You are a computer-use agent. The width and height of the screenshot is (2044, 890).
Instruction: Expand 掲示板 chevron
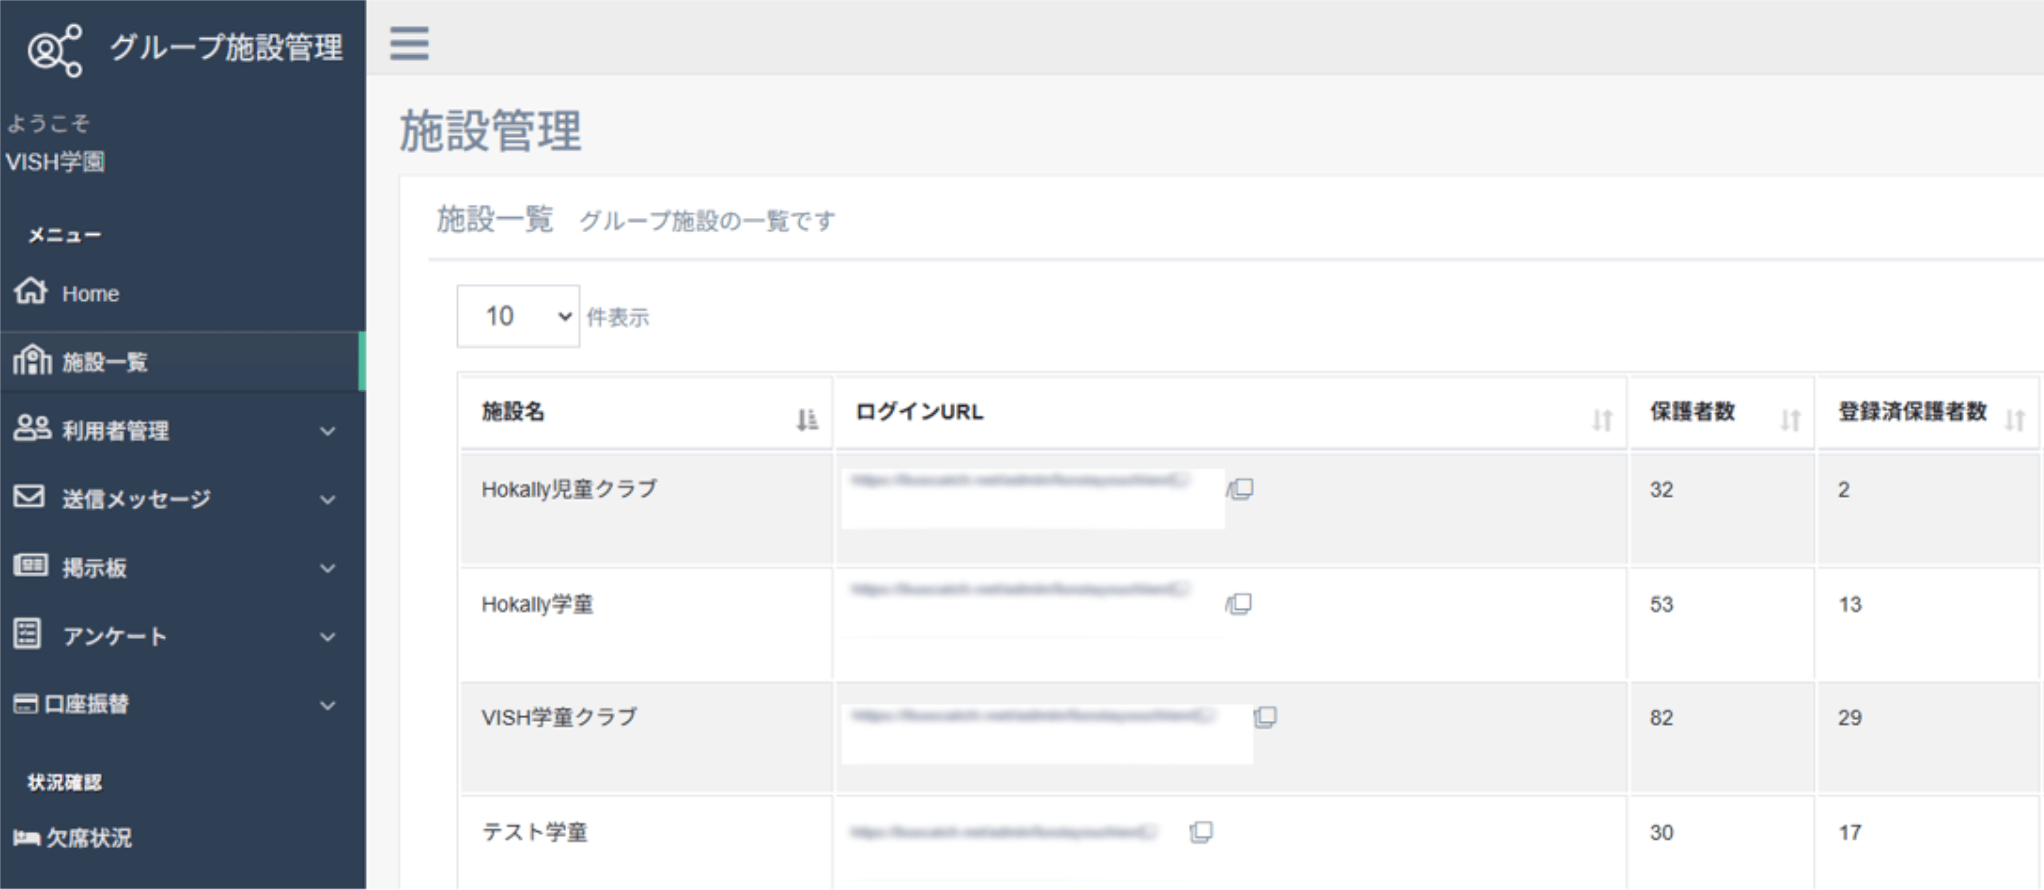pyautogui.click(x=328, y=568)
